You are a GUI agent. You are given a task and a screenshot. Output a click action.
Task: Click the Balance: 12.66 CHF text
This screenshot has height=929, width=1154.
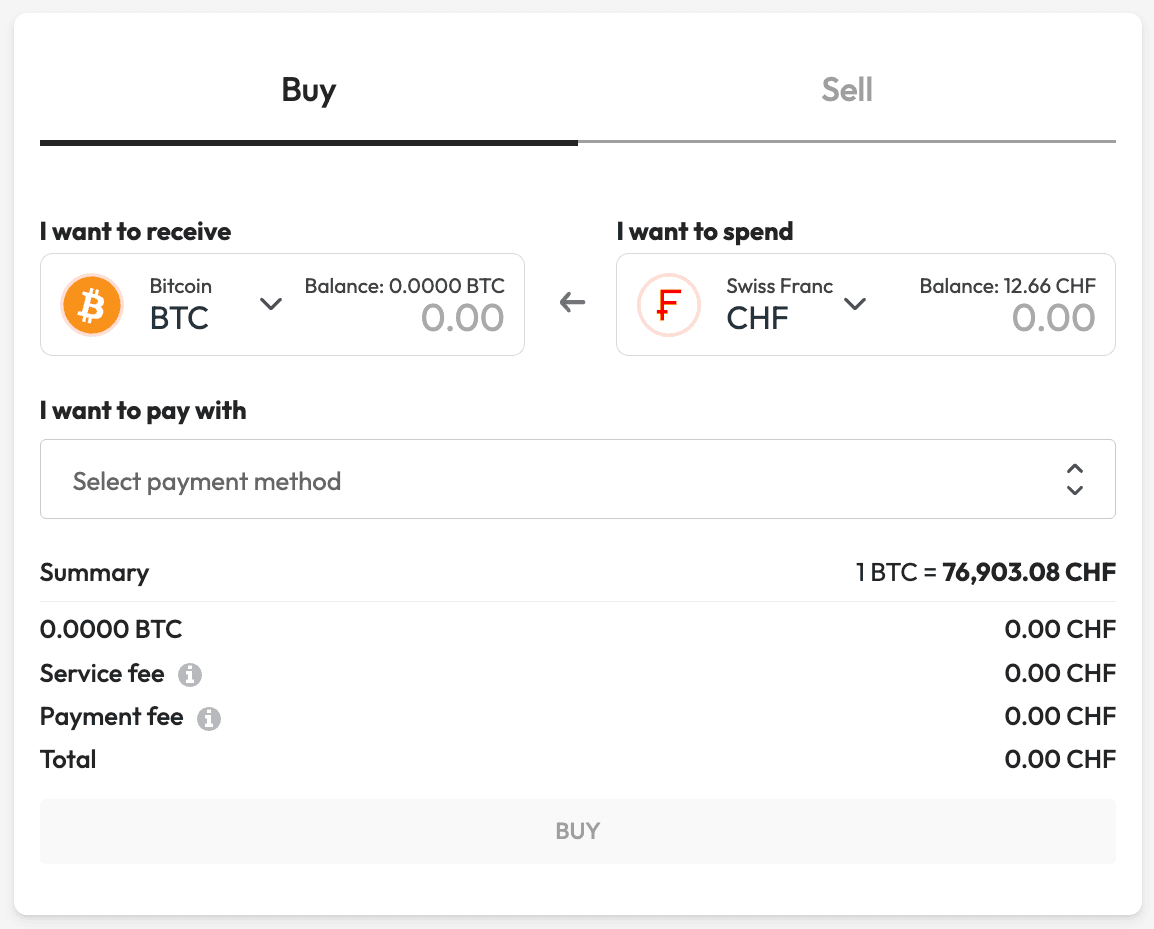[x=1007, y=286]
